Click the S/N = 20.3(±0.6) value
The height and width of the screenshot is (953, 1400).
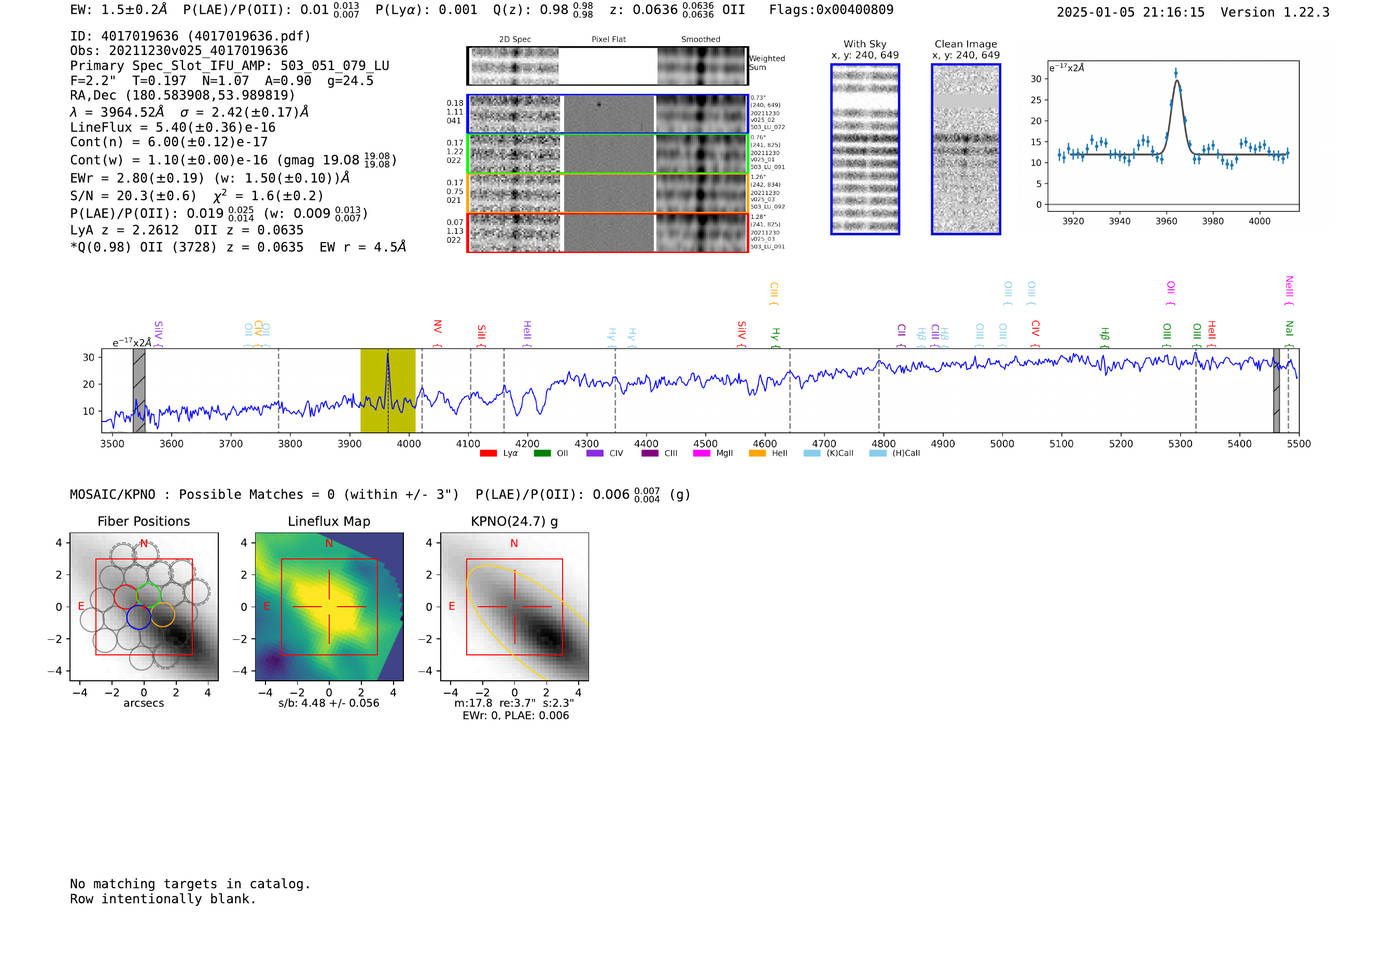(x=133, y=196)
